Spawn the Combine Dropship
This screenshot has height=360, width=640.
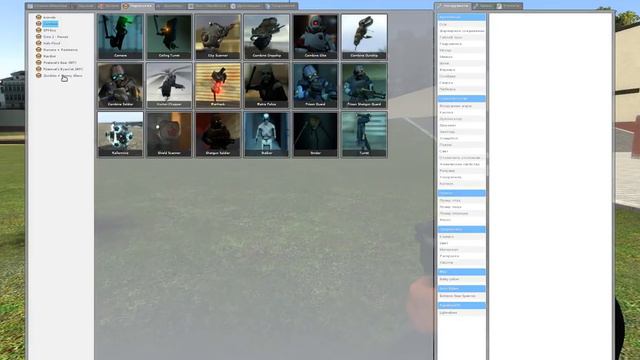tap(267, 37)
